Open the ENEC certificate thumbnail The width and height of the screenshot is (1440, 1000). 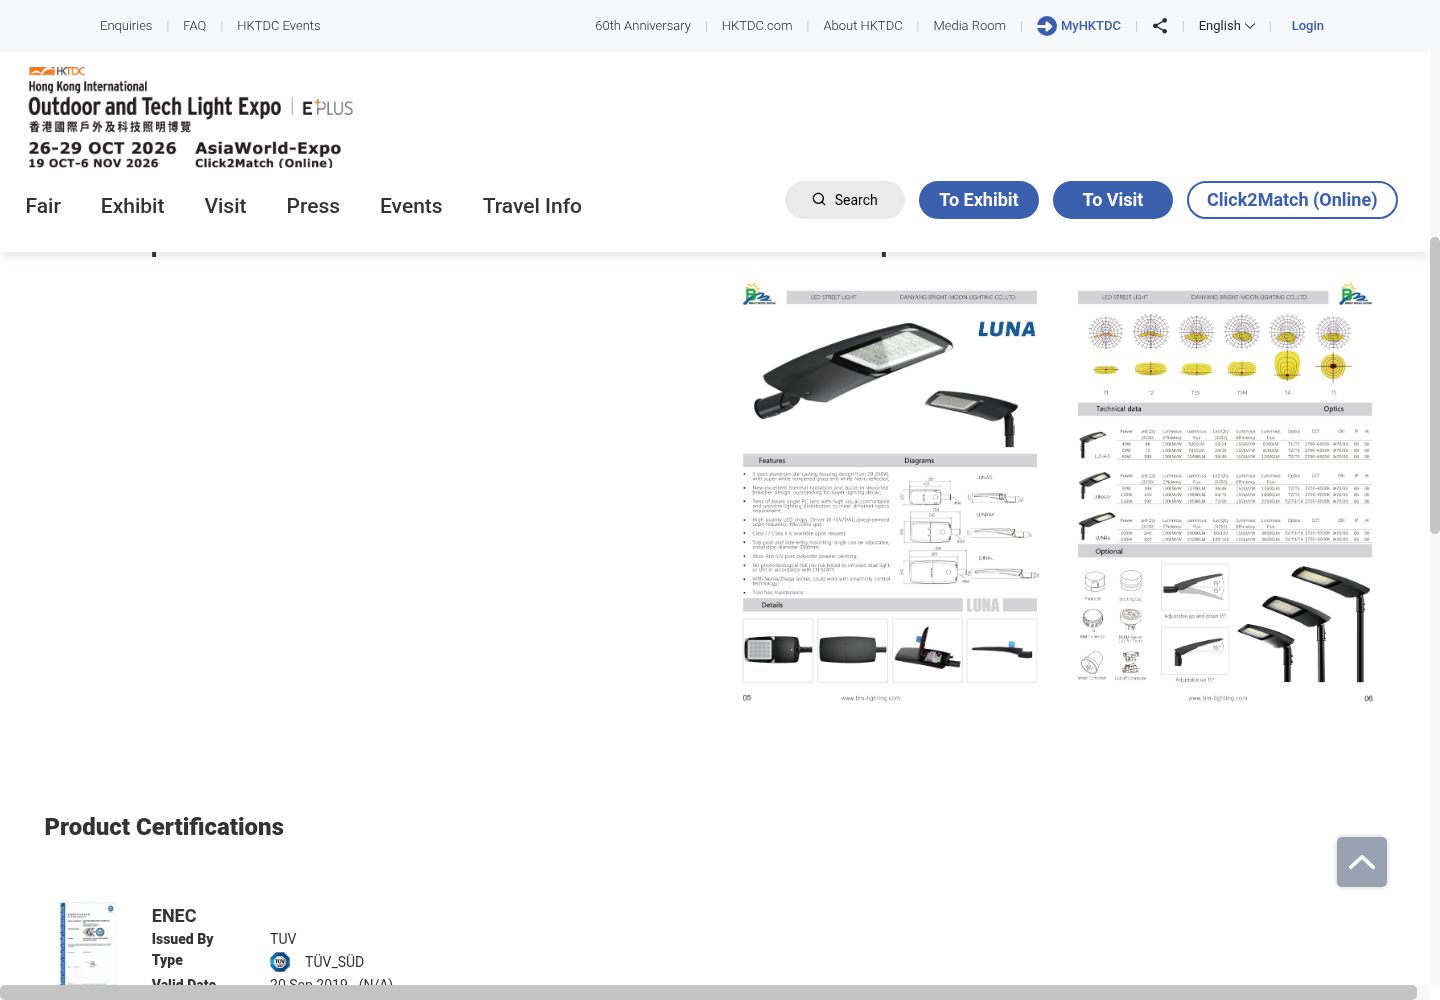point(89,943)
